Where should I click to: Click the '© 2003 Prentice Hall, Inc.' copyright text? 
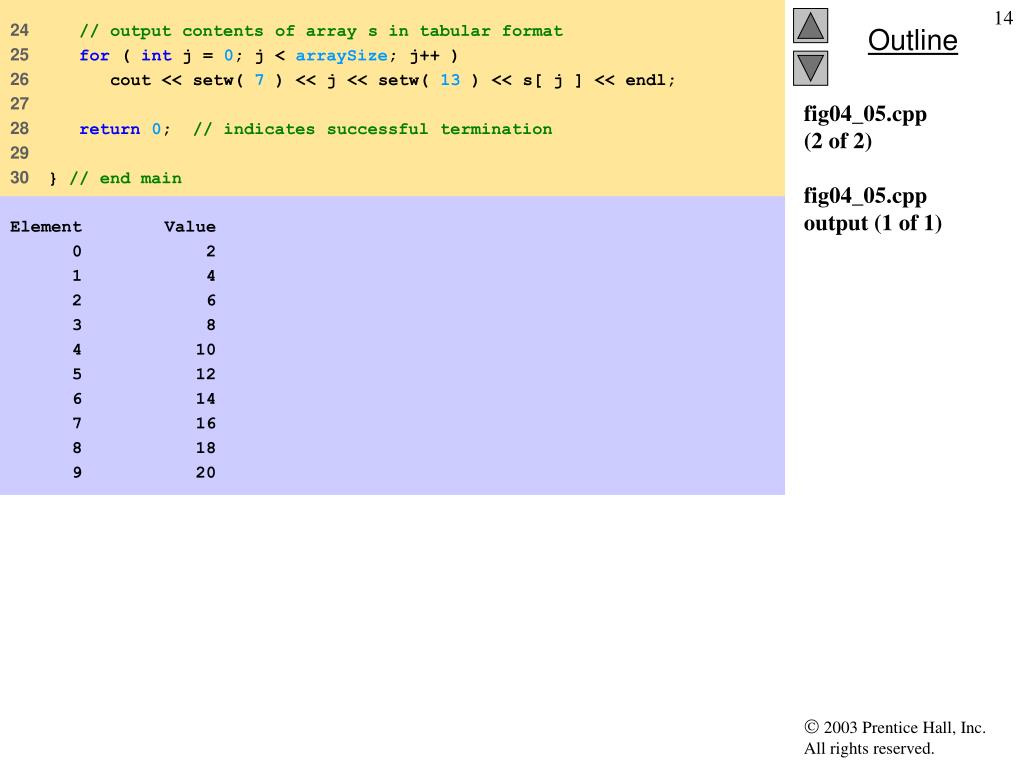pos(895,728)
